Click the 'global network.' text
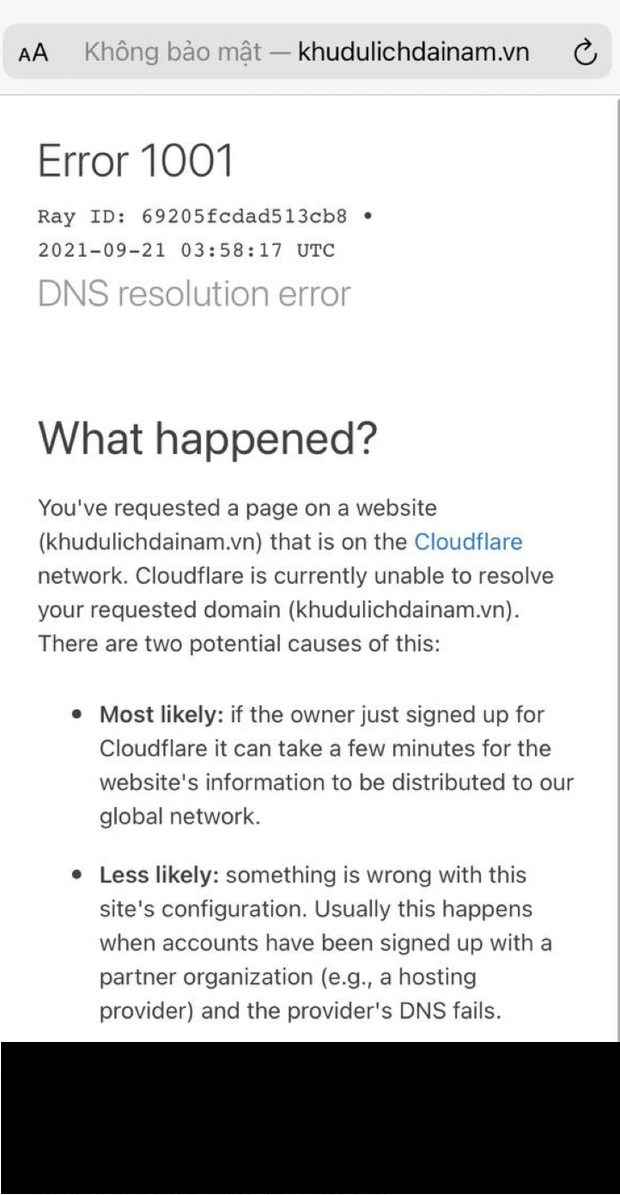620x1195 pixels. tap(180, 816)
